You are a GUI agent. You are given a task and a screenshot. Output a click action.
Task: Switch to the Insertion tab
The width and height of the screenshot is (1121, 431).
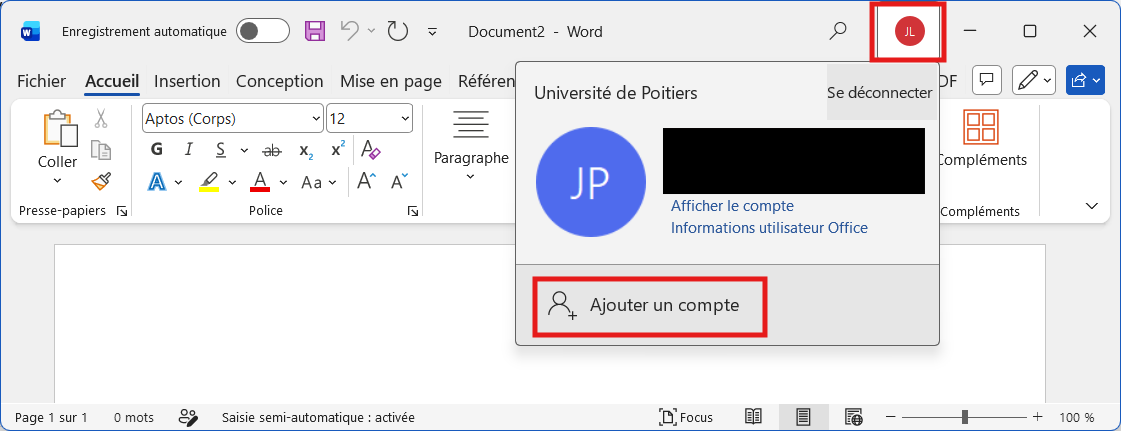[x=187, y=81]
